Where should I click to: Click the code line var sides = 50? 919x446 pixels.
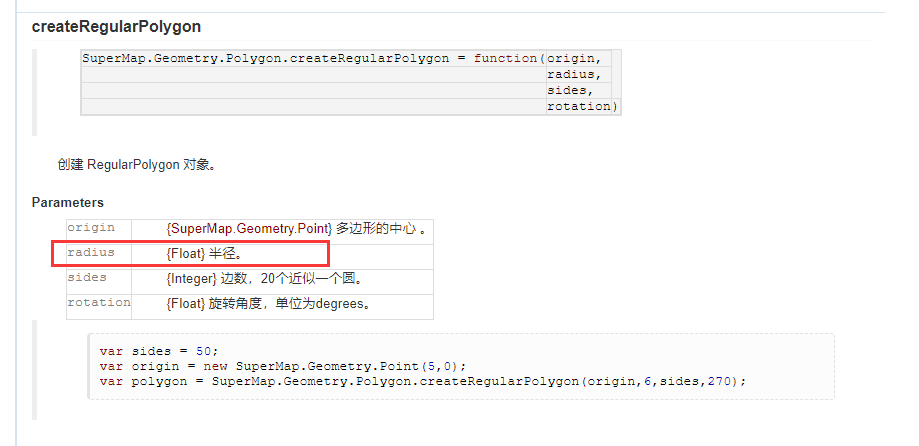[x=159, y=351]
